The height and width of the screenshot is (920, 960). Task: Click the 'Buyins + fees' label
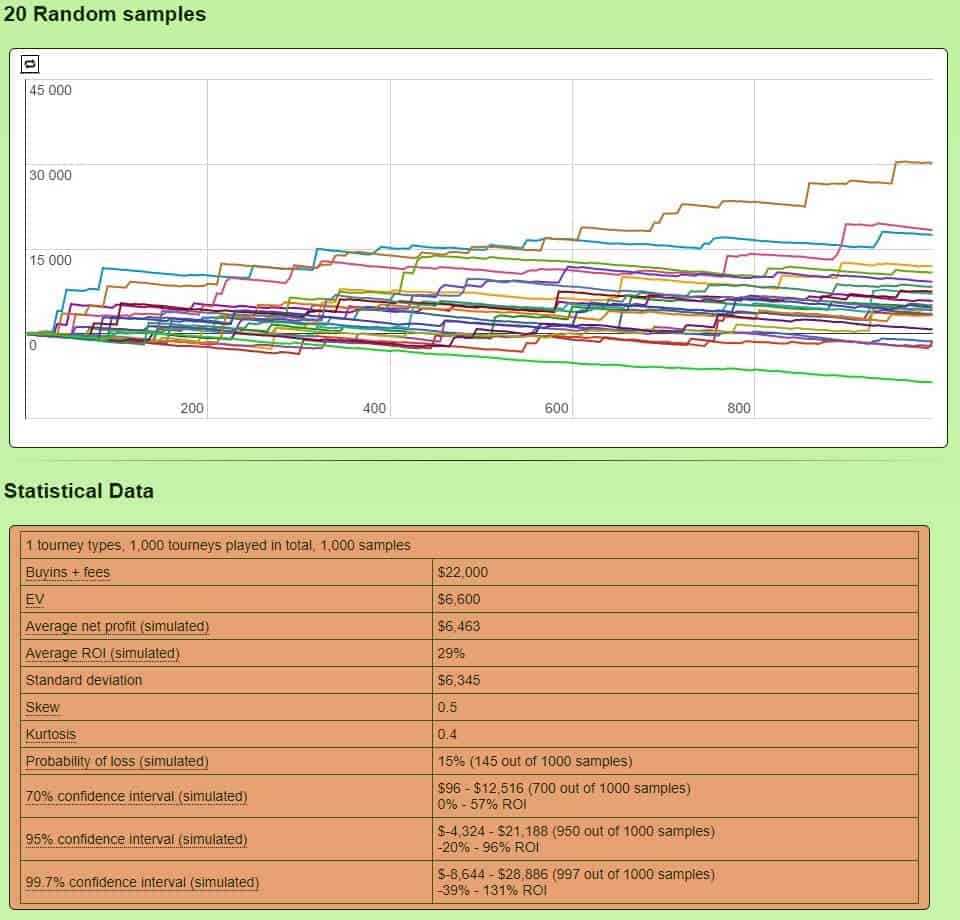tap(67, 572)
